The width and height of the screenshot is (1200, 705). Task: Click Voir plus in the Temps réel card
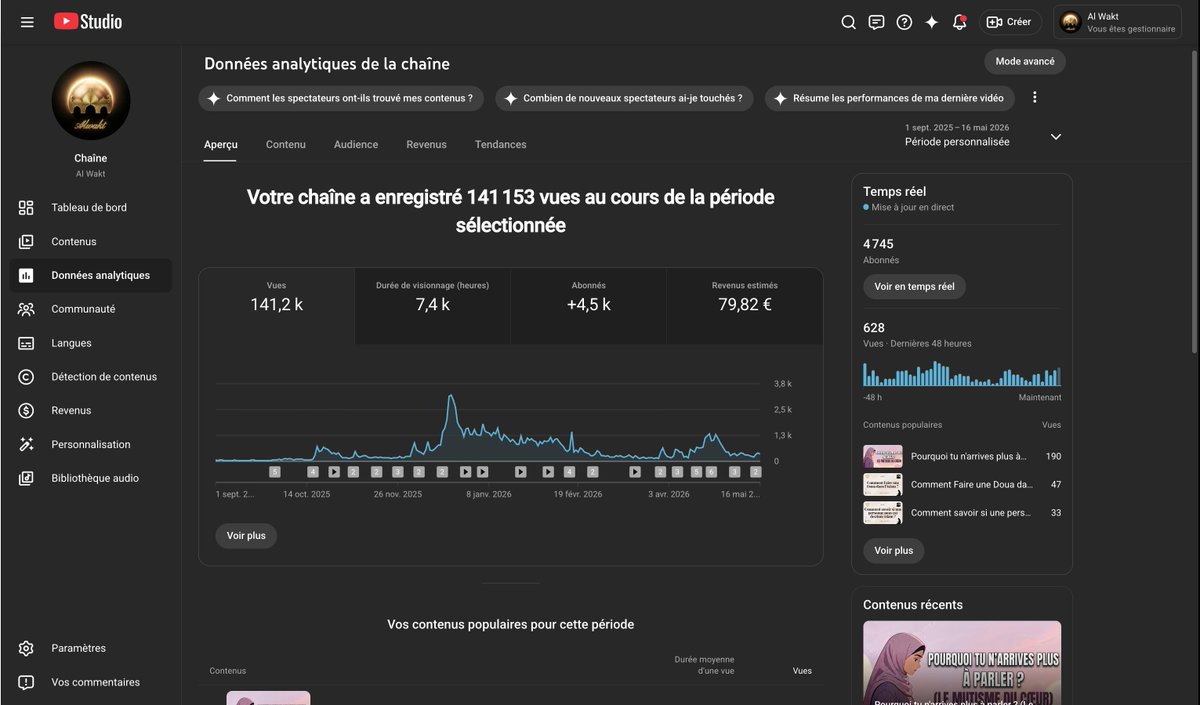(894, 551)
